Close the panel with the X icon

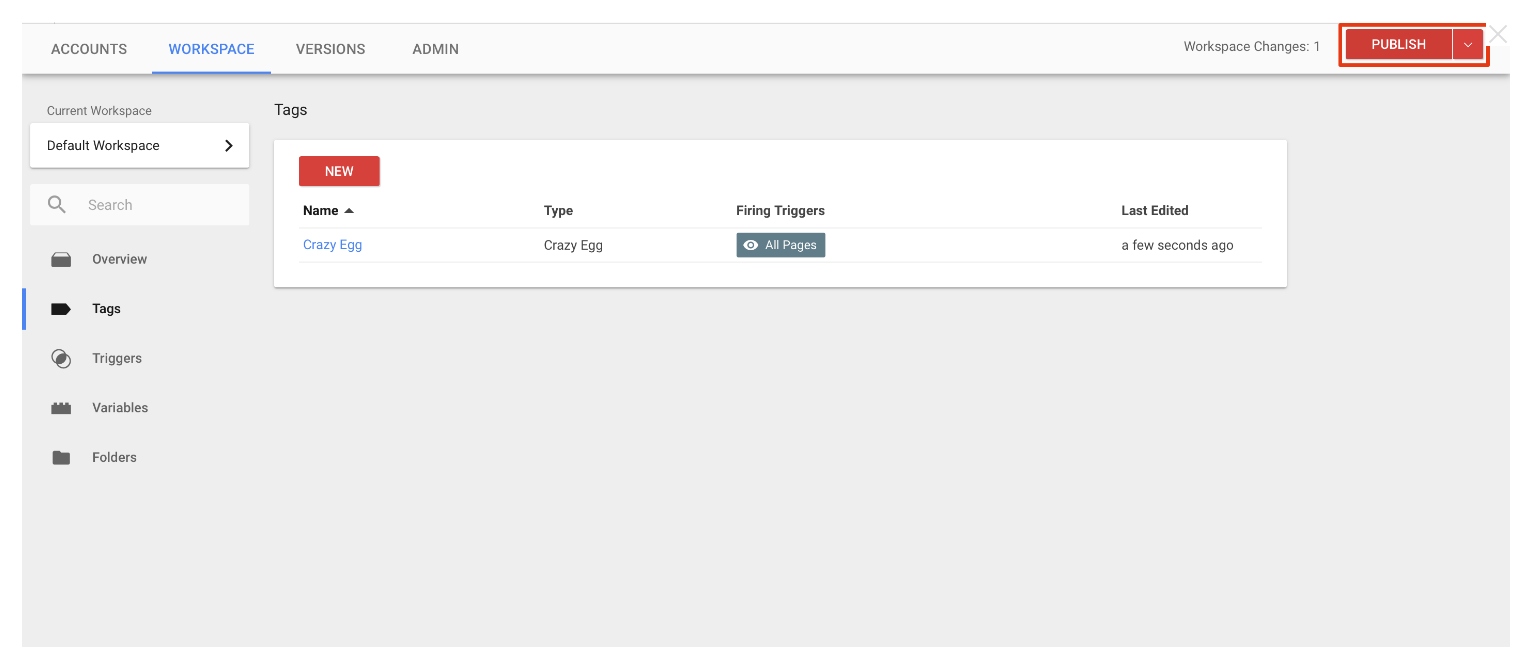1497,35
